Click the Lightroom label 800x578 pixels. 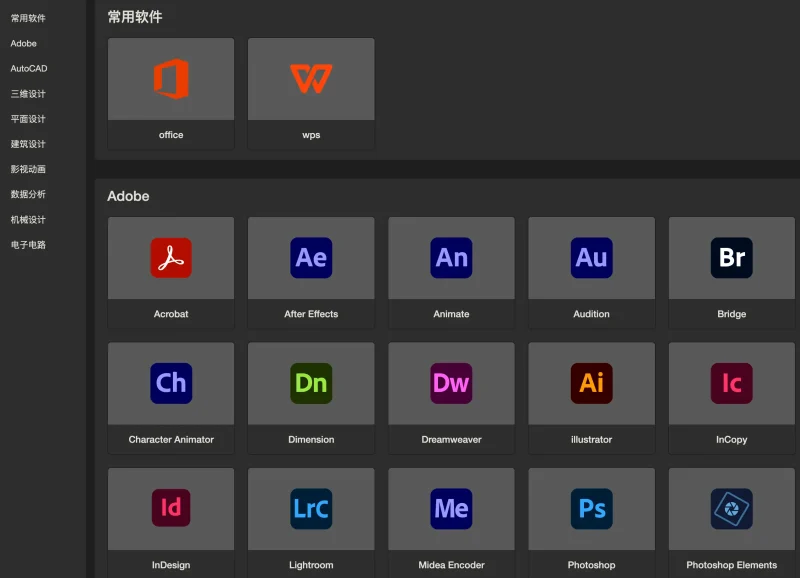[311, 565]
